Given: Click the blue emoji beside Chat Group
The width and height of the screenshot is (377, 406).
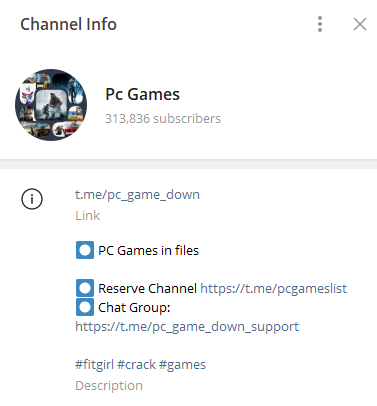Looking at the screenshot, I should 85,307.
